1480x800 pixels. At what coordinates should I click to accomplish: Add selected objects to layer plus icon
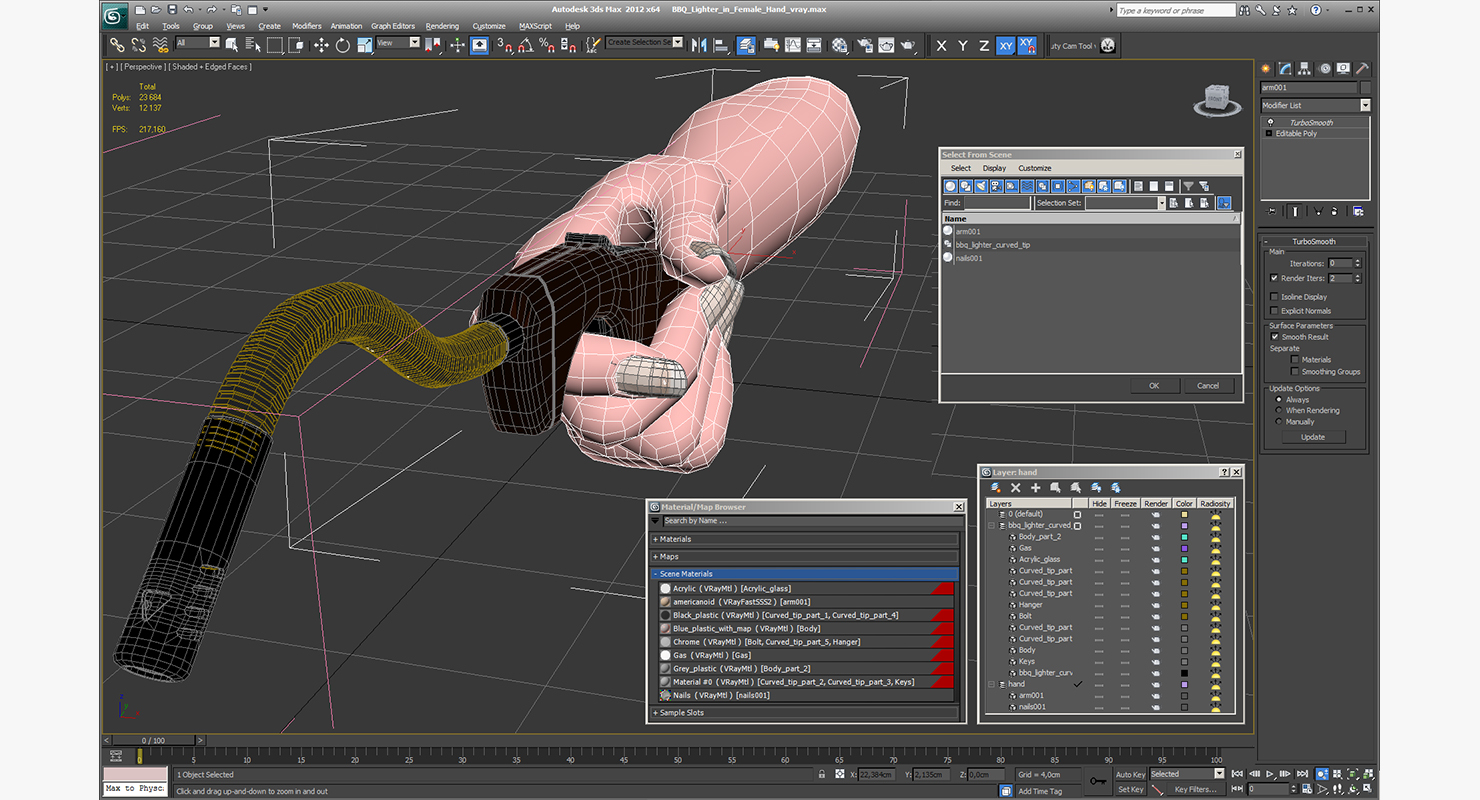click(1036, 487)
